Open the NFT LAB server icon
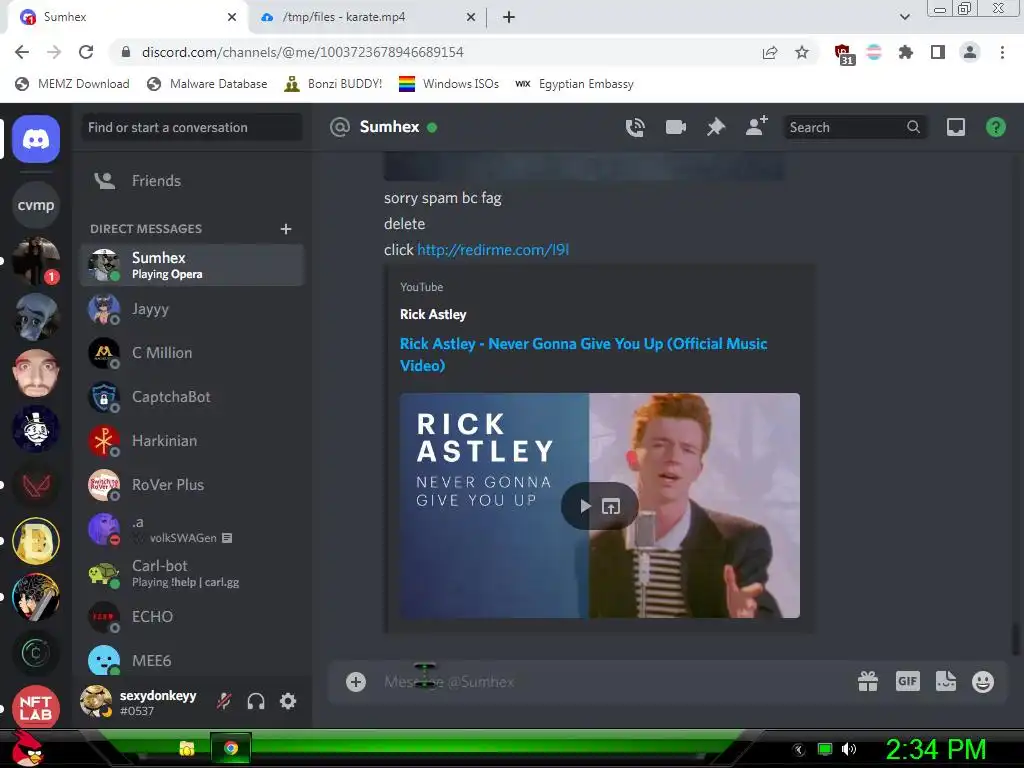 (36, 708)
